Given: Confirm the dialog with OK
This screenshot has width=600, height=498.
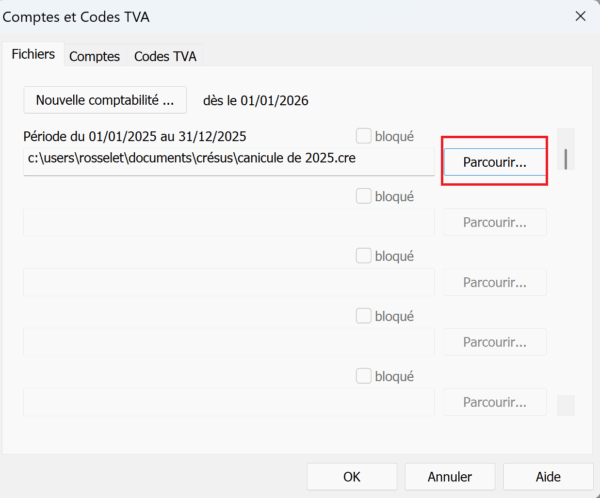Looking at the screenshot, I should 351,477.
